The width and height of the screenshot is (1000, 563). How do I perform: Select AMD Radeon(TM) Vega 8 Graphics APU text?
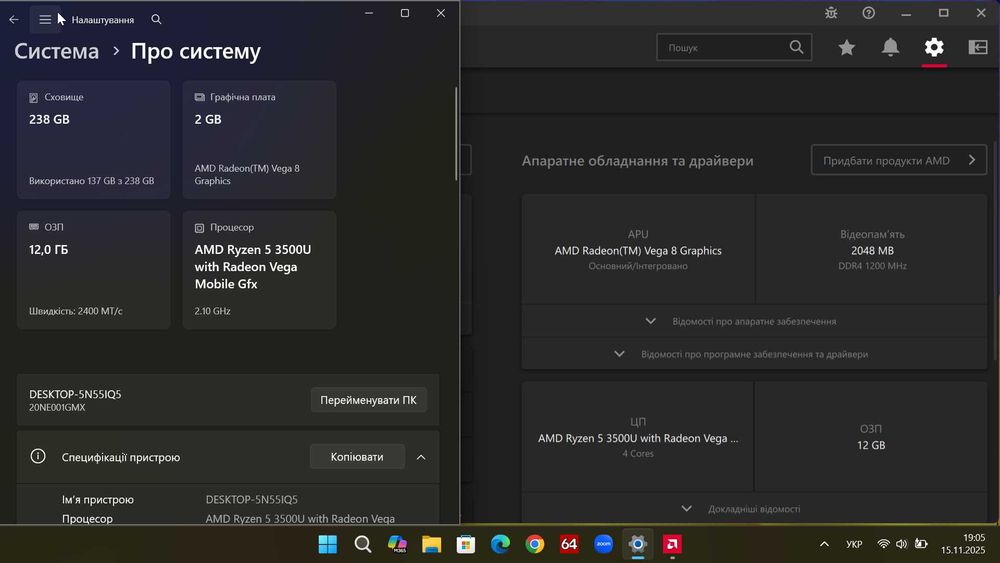pyautogui.click(x=638, y=251)
